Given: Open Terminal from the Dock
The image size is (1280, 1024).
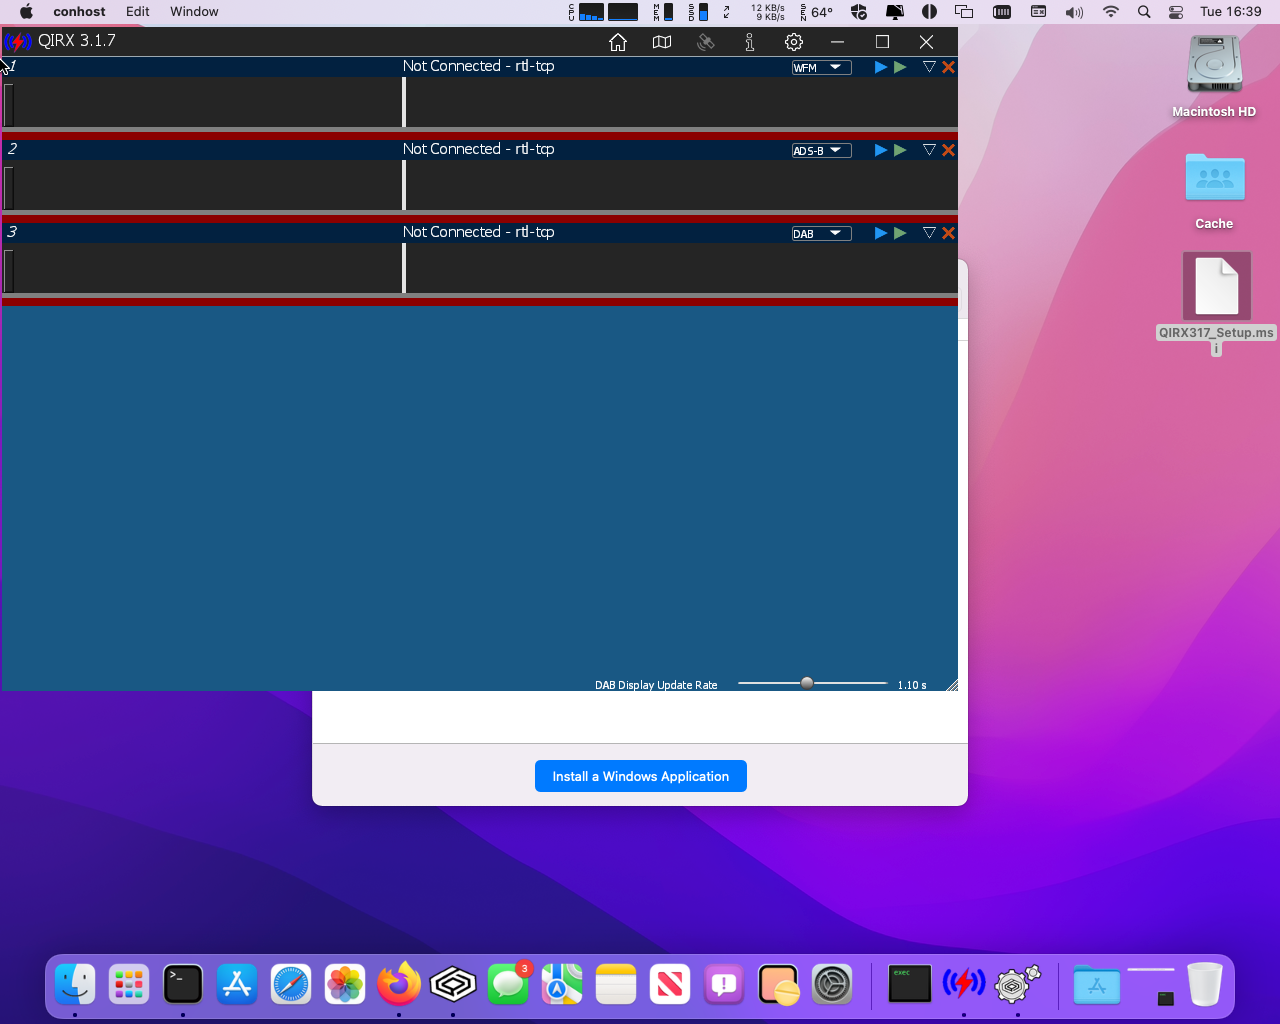Looking at the screenshot, I should point(183,985).
